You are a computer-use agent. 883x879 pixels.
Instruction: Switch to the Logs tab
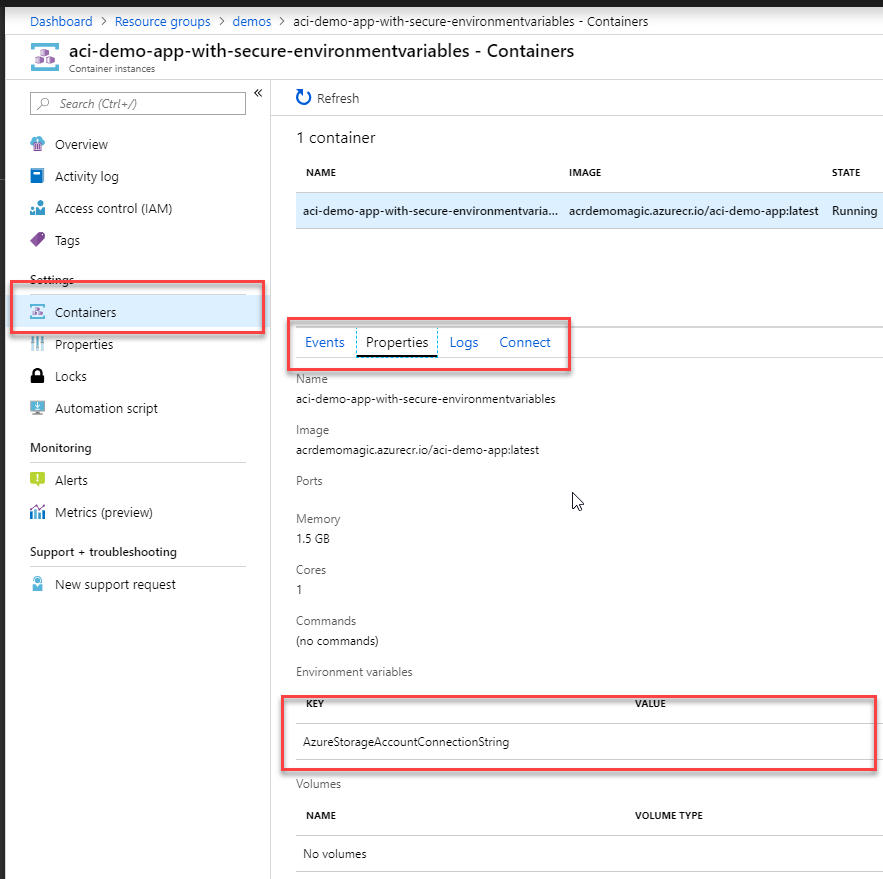click(x=464, y=342)
